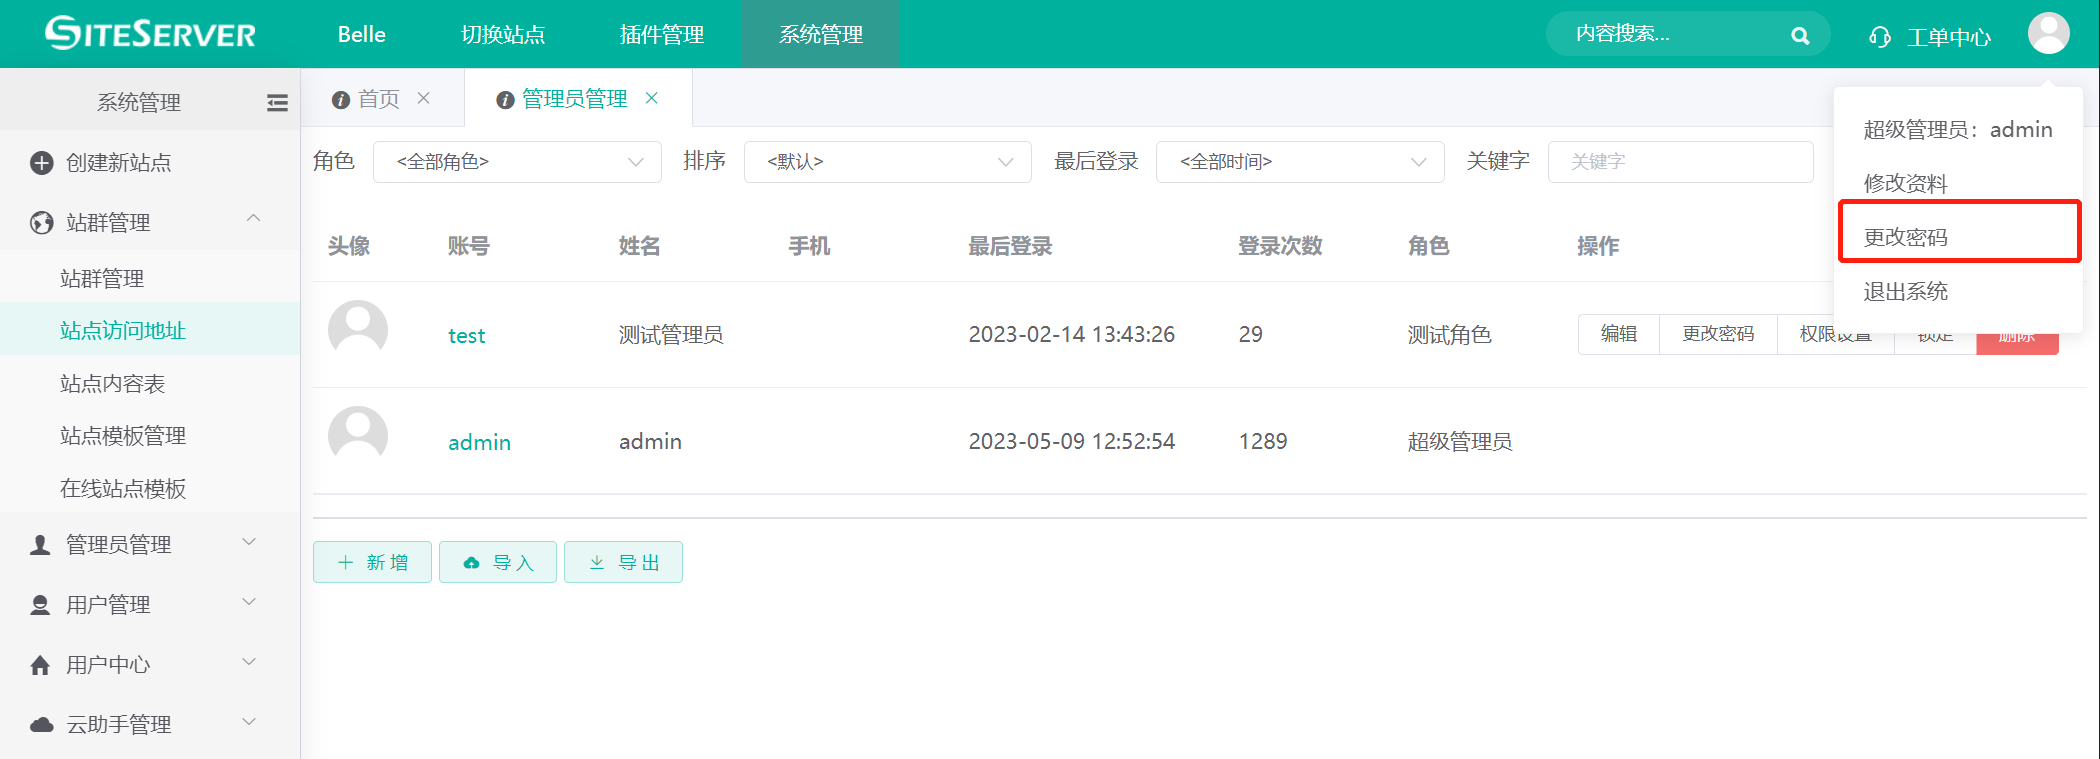Expand the 云助手管理 sidebar group
The width and height of the screenshot is (2100, 759).
point(250,722)
